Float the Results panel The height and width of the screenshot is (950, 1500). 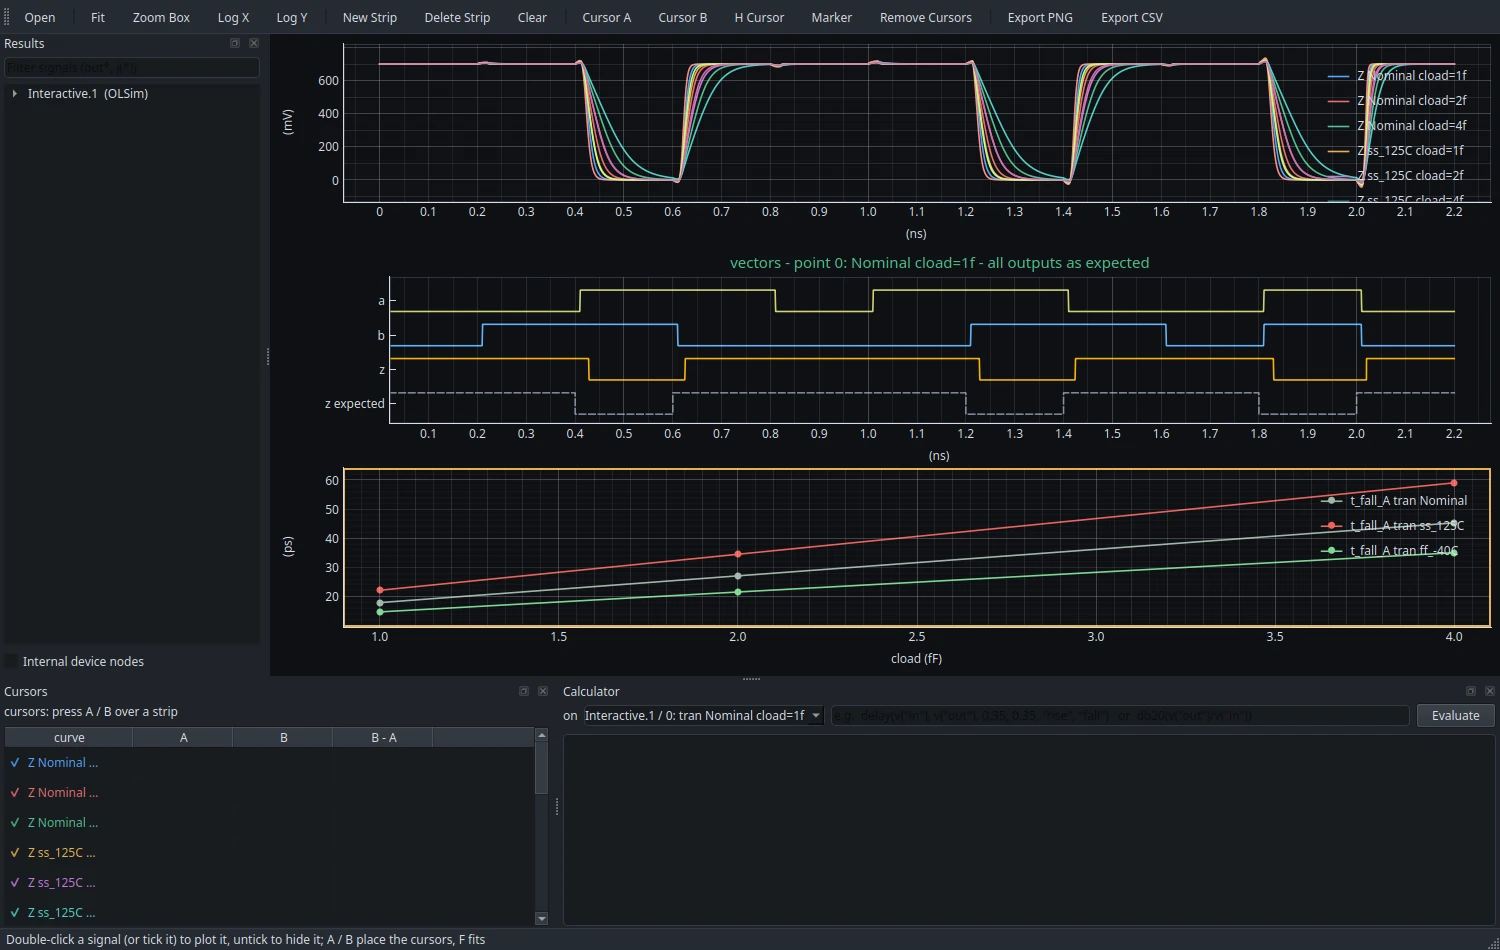(x=235, y=43)
